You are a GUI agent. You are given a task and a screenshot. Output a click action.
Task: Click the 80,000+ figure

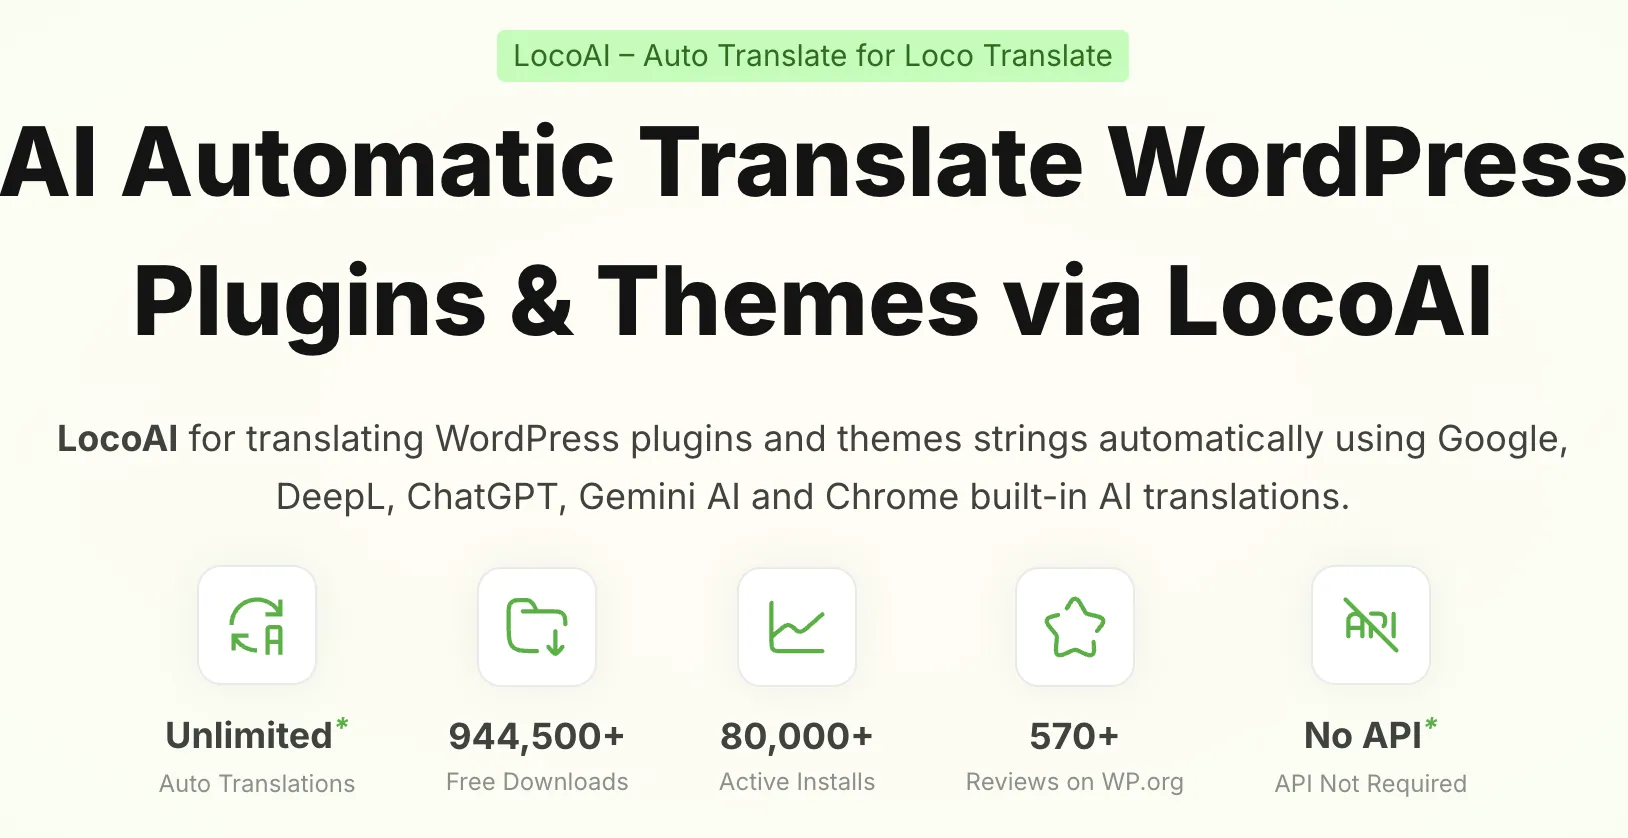coord(797,736)
